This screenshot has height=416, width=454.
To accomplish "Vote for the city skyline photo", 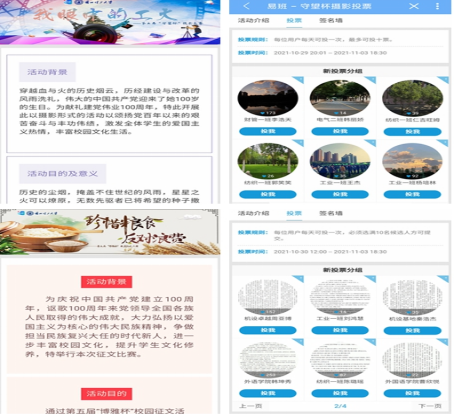I will pos(340,194).
